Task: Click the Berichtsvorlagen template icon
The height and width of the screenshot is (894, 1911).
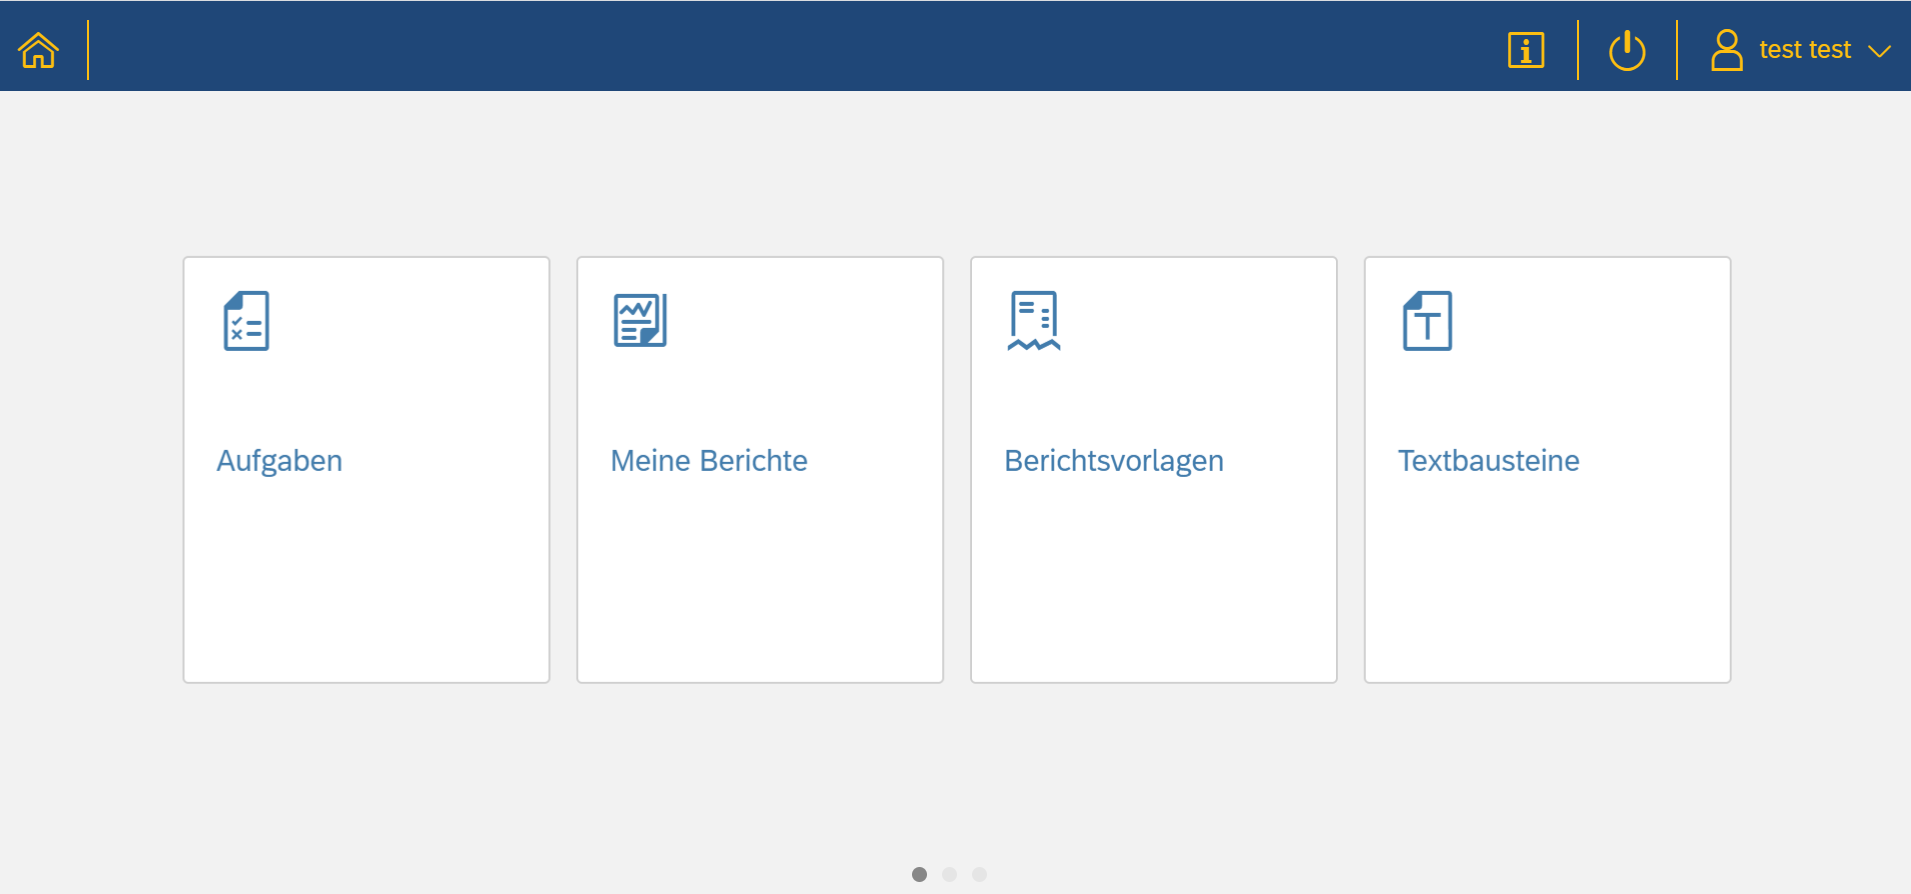Action: point(1034,321)
